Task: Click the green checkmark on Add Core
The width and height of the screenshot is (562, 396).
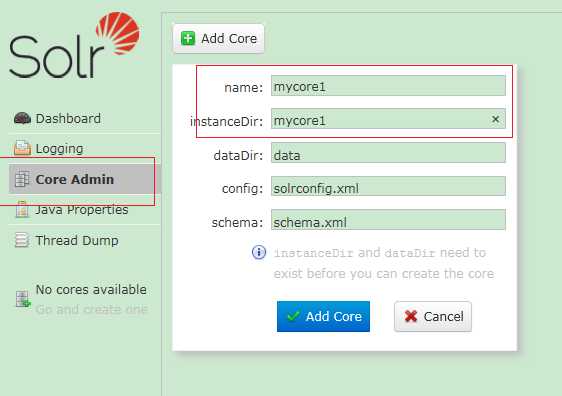Action: click(293, 316)
